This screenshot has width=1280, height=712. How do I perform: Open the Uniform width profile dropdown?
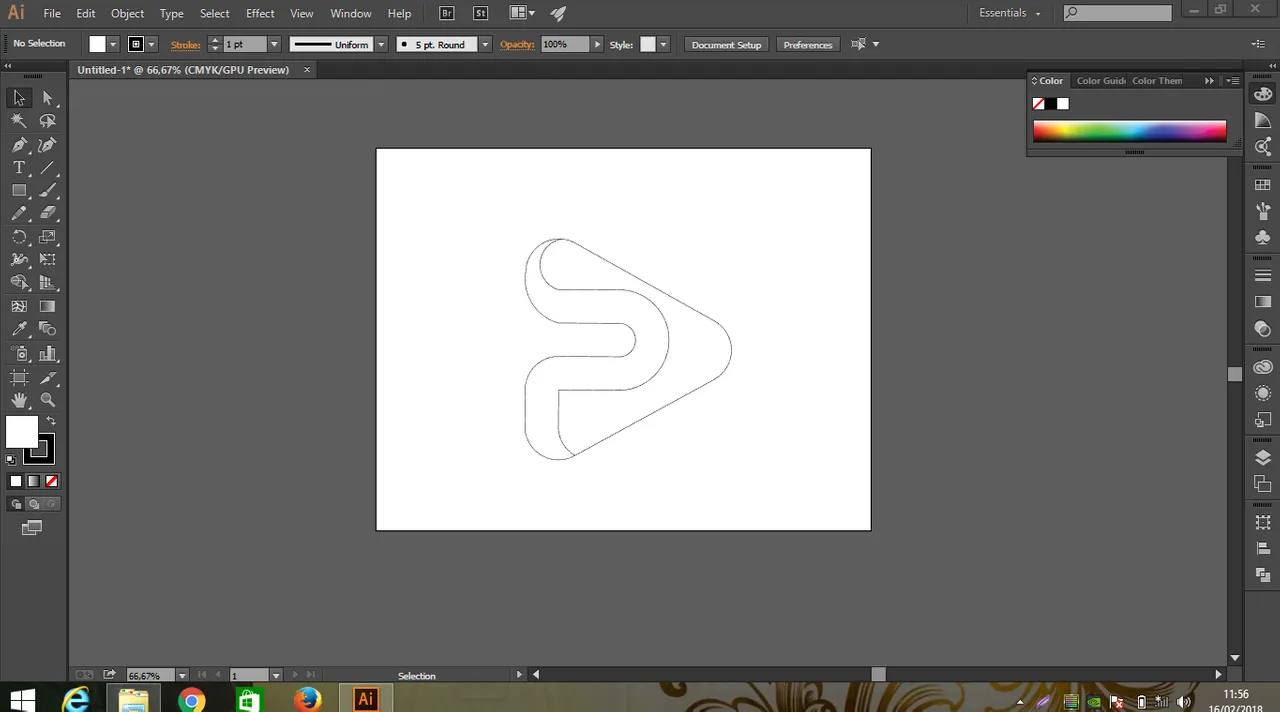(381, 45)
